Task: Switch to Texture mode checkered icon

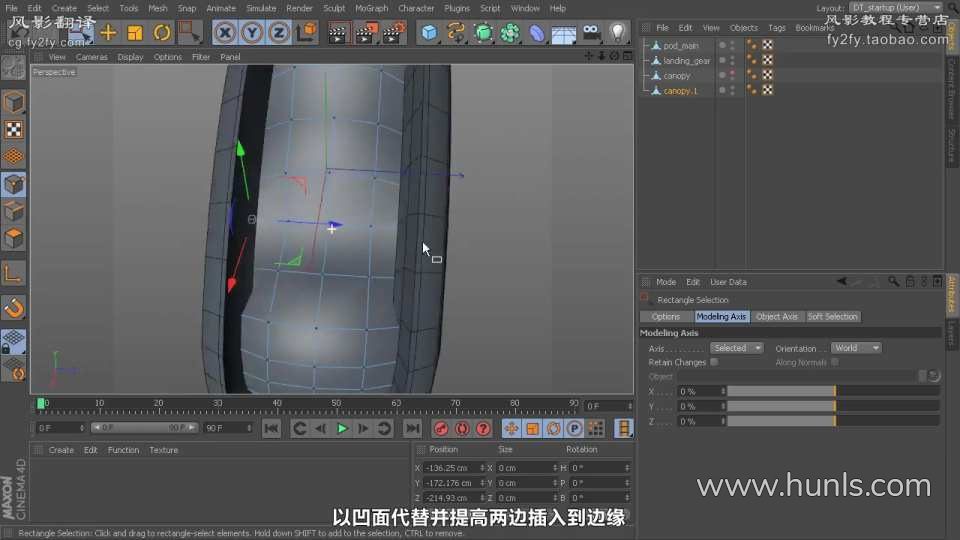Action: click(13, 129)
